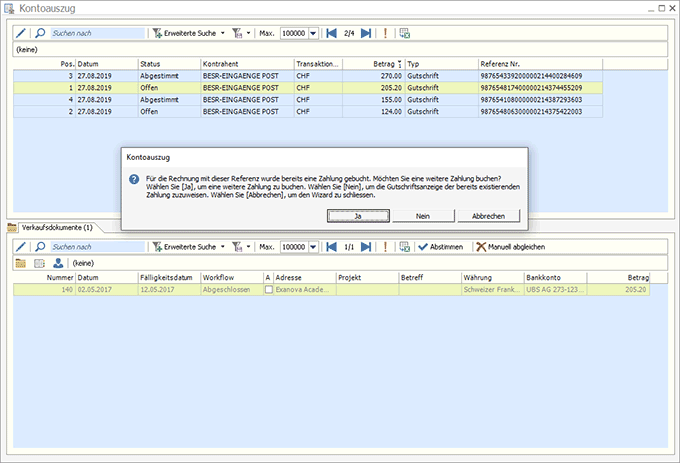Viewport: 680px width, 463px height.
Task: Click the upper Suchen nach search field
Action: pyautogui.click(x=98, y=33)
